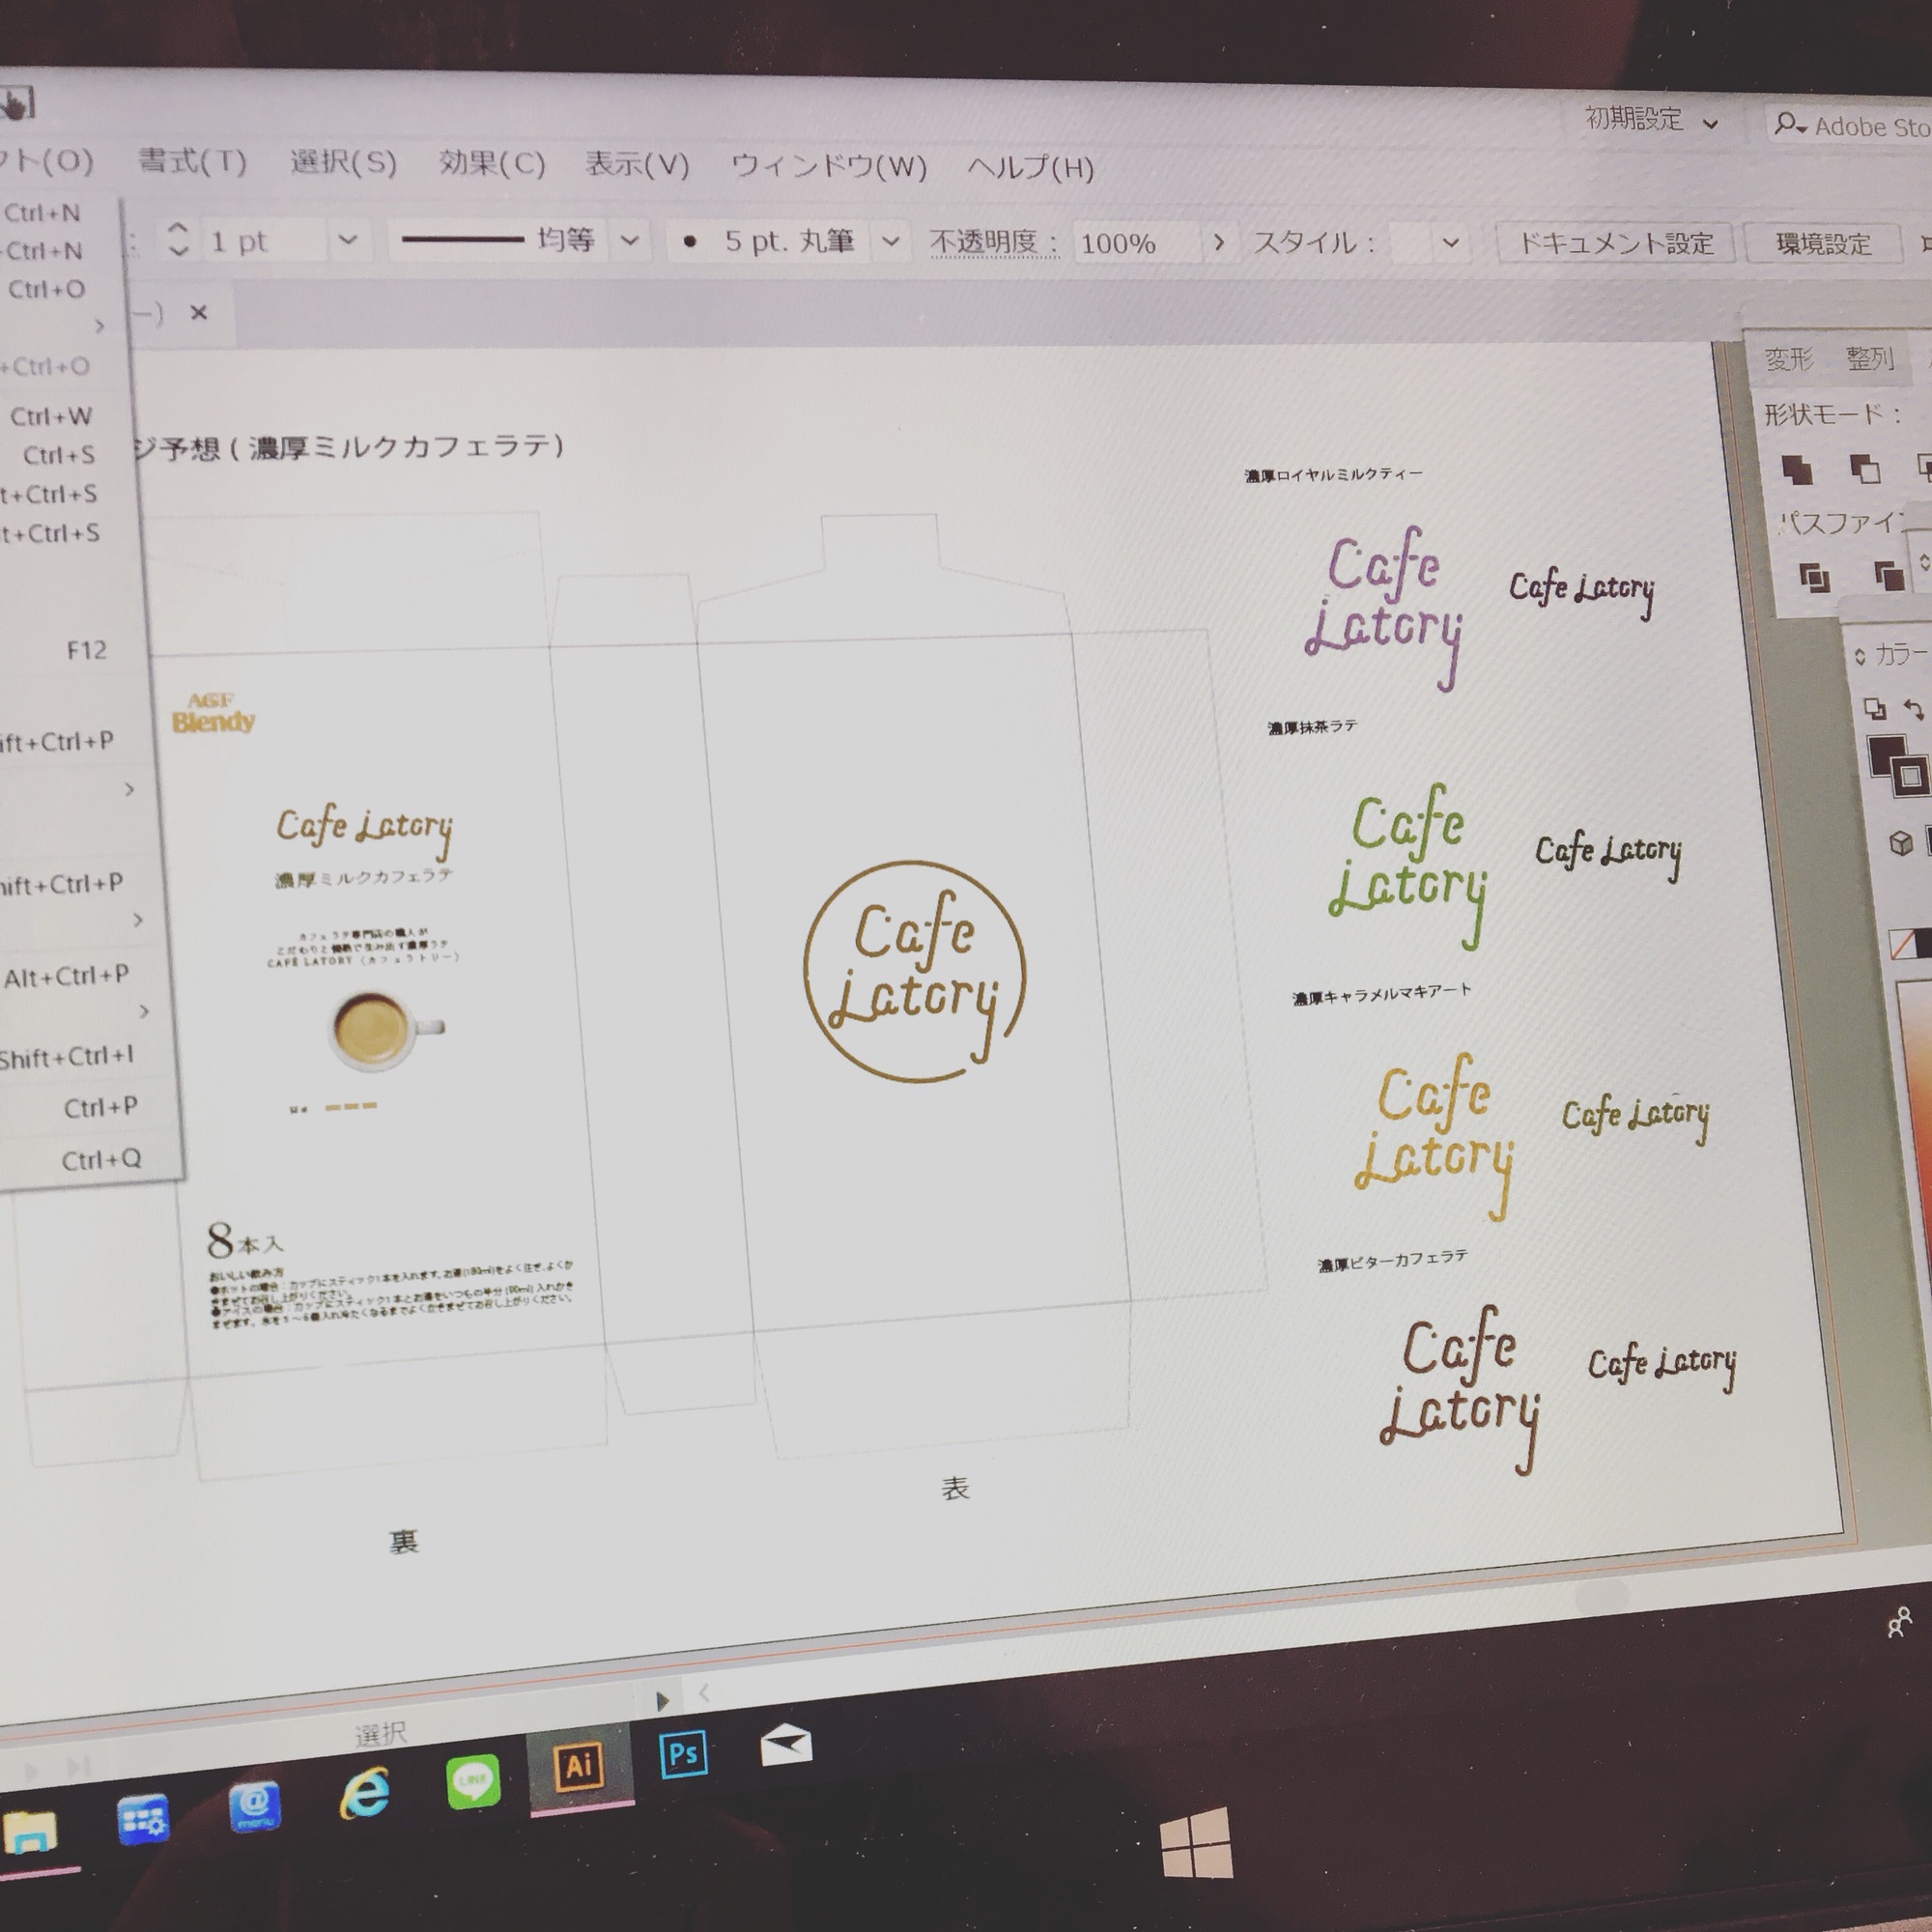Select the circular Cafe Latory logo on artboard
1932x1932 pixels.
coord(914,970)
